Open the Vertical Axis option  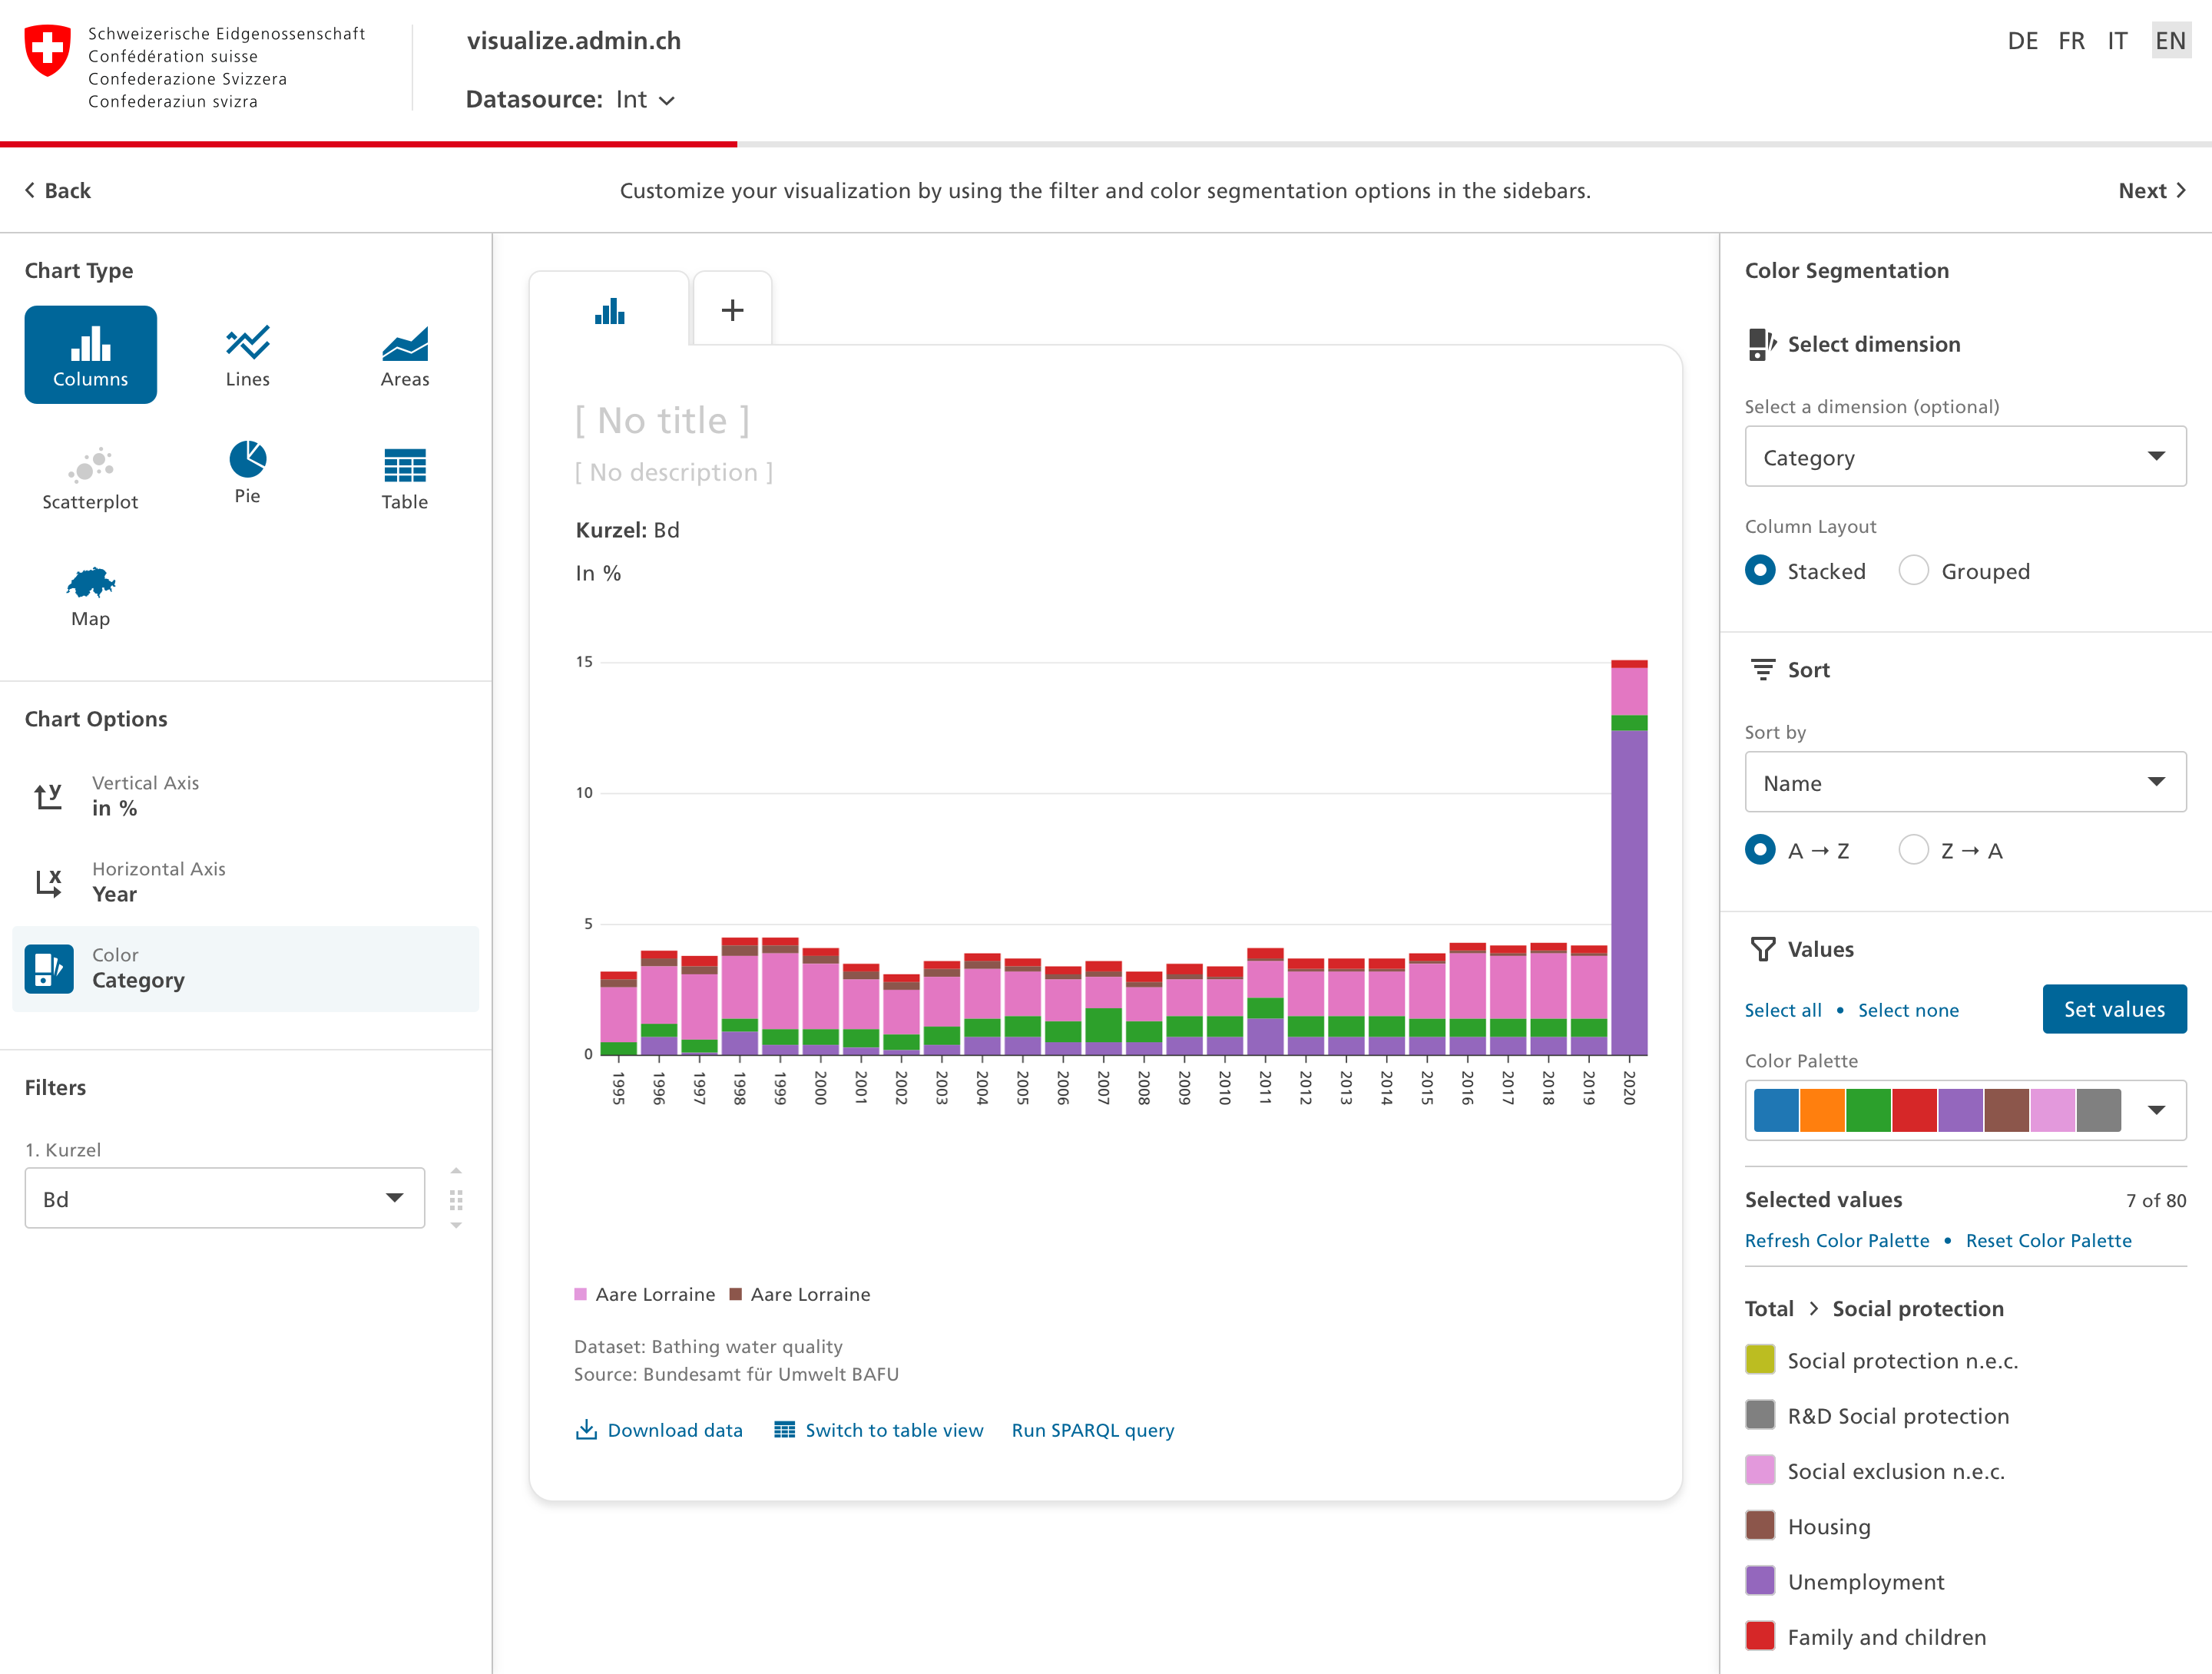tap(246, 796)
